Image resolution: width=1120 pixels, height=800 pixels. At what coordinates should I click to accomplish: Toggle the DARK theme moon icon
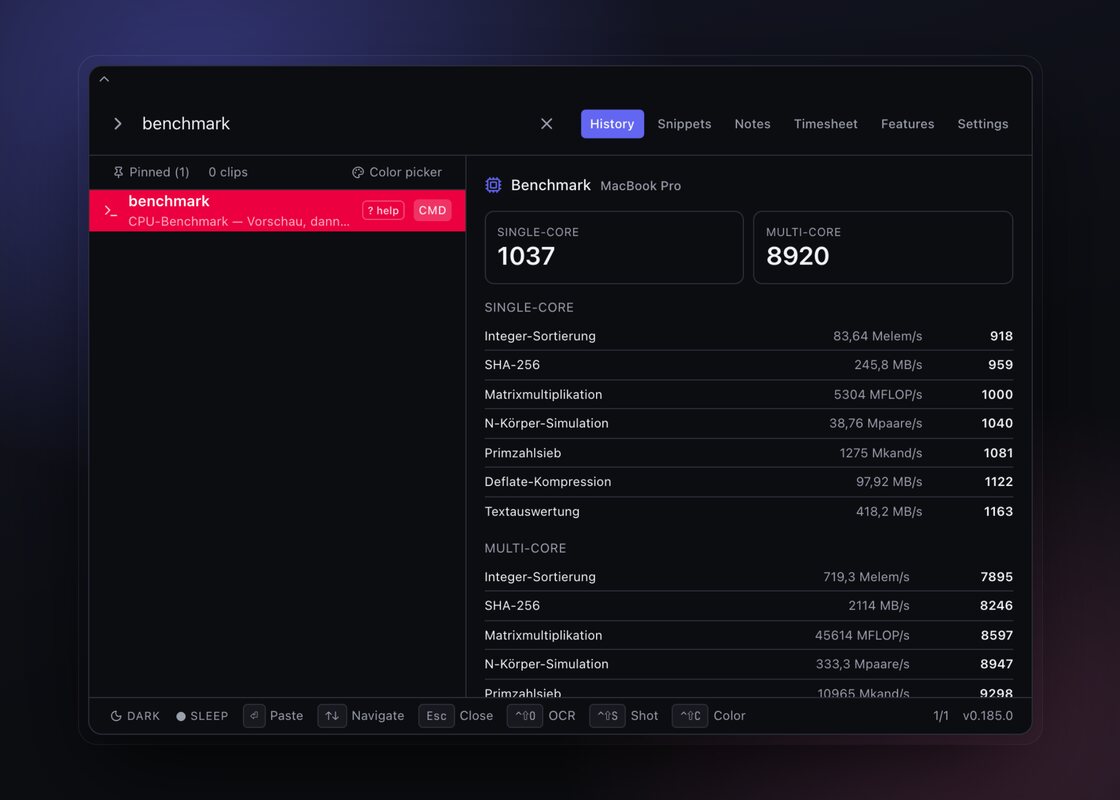click(x=116, y=716)
